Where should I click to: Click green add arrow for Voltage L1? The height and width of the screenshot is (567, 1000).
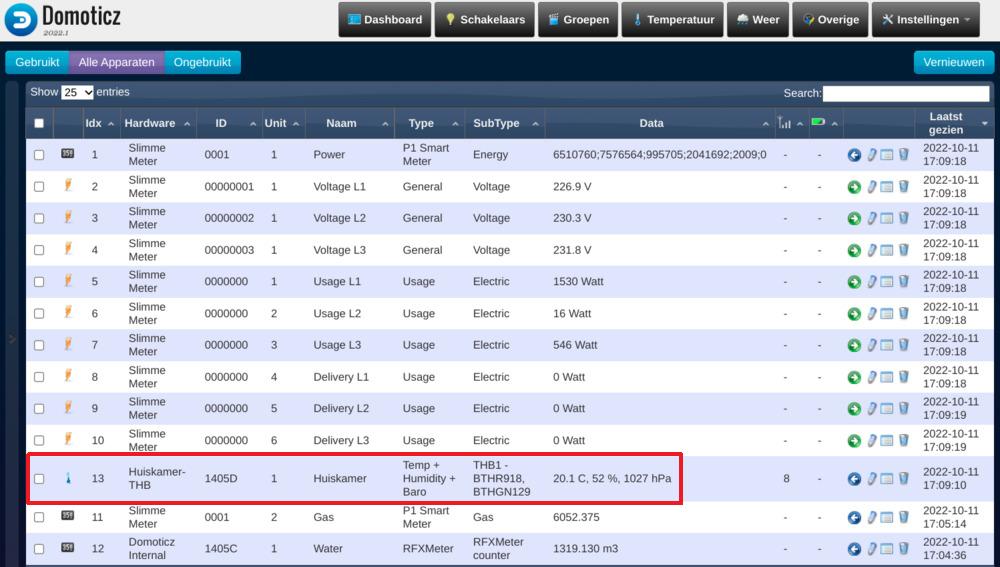pyautogui.click(x=854, y=187)
